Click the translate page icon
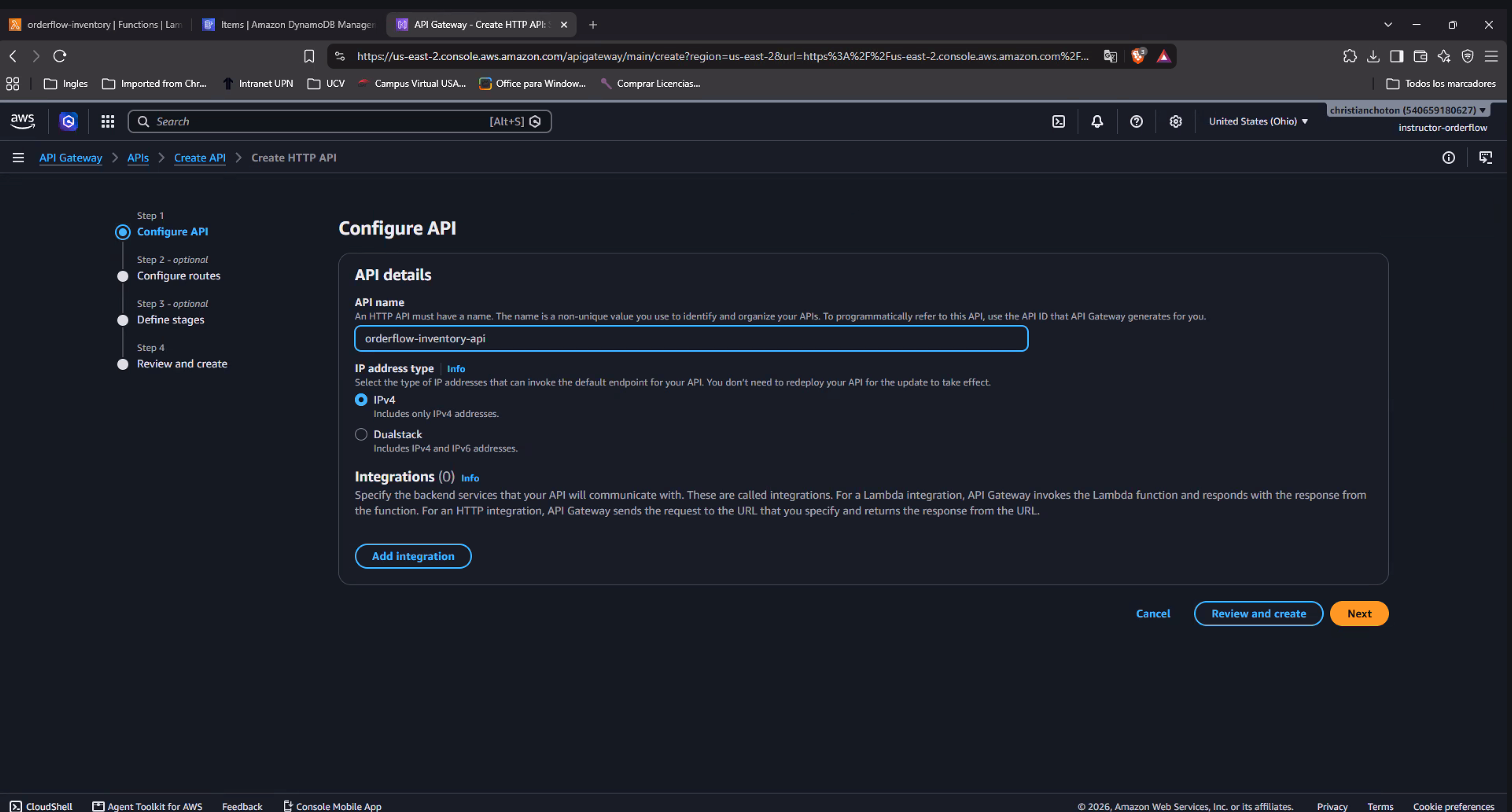The height and width of the screenshot is (812, 1512). click(1110, 56)
